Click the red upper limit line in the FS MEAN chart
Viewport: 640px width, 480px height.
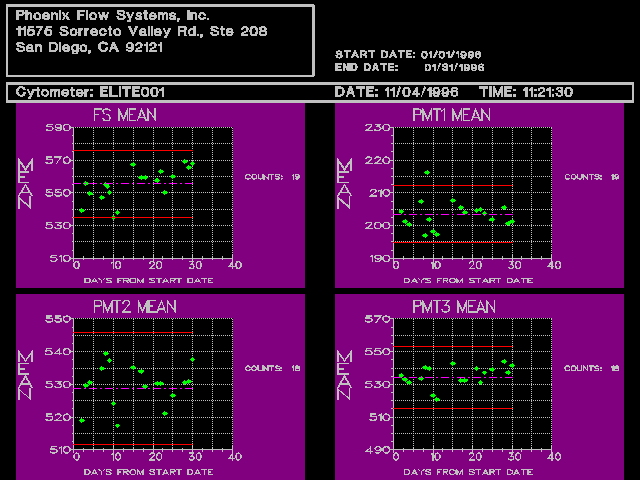(x=133, y=151)
